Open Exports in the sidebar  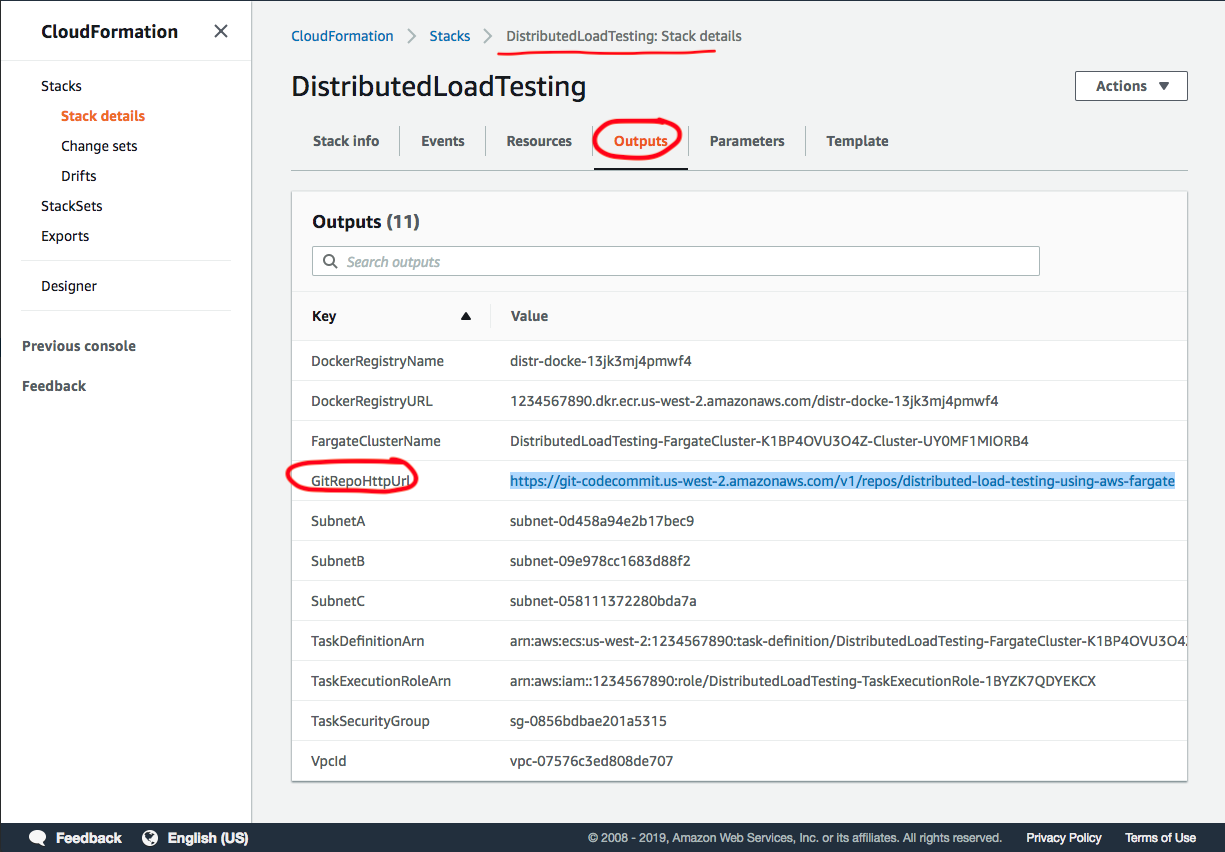pos(65,236)
